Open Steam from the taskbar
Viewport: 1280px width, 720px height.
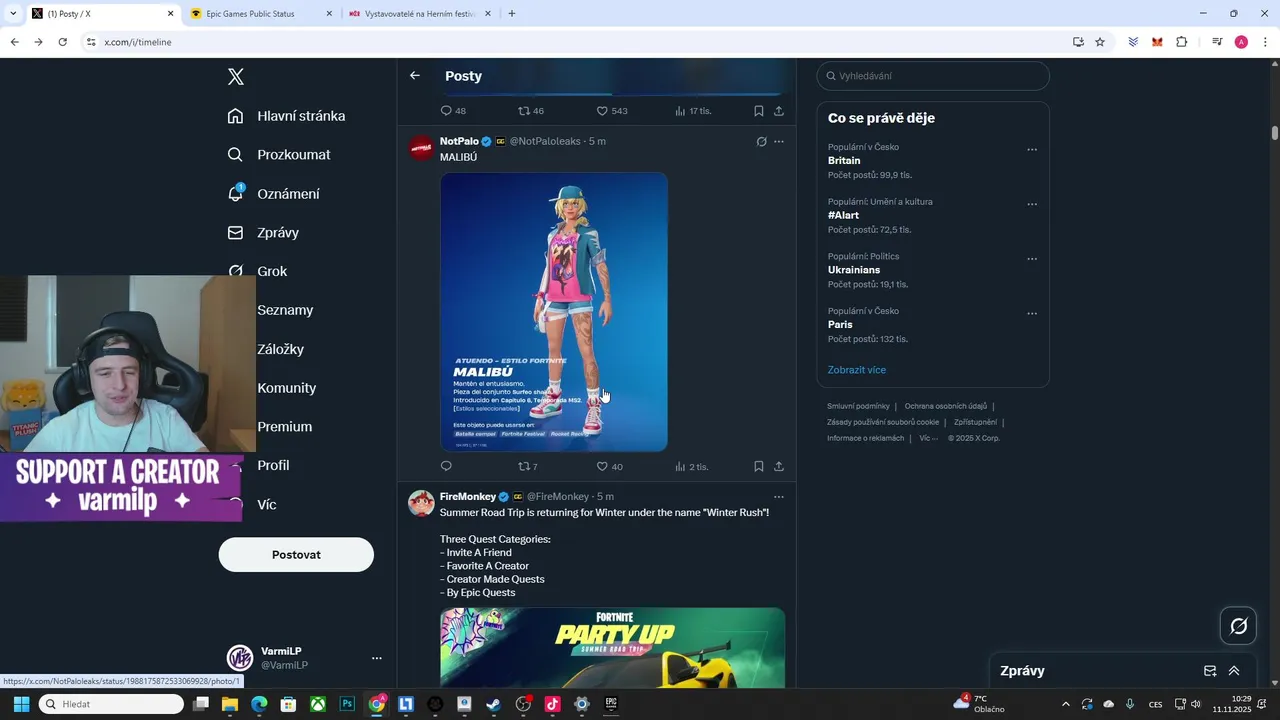click(x=494, y=704)
